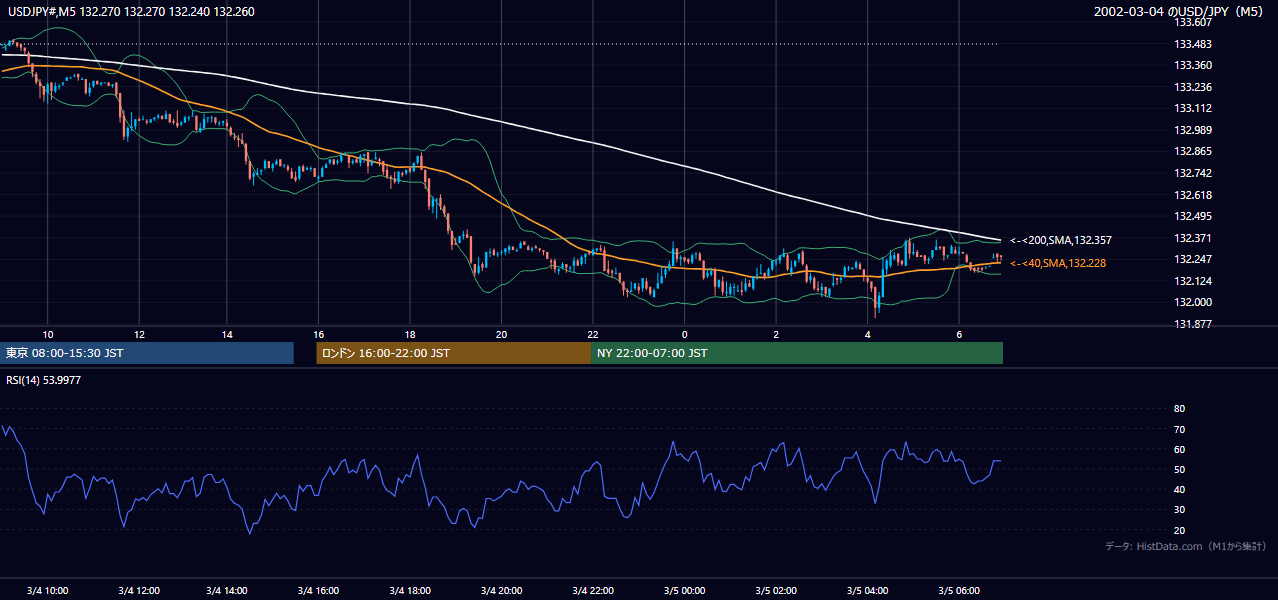Click the 3/5 00:00 bottom time label
1278x600 pixels.
point(685,590)
